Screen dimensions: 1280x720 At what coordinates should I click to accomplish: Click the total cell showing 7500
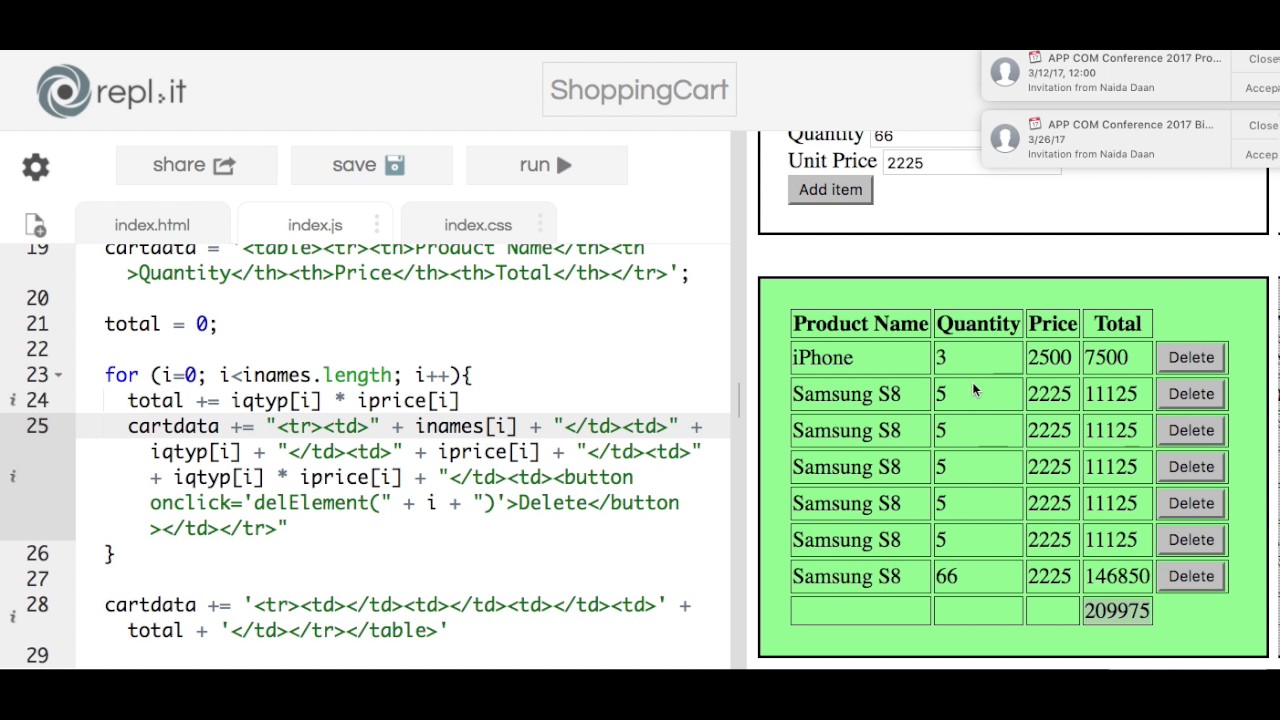[1117, 358]
